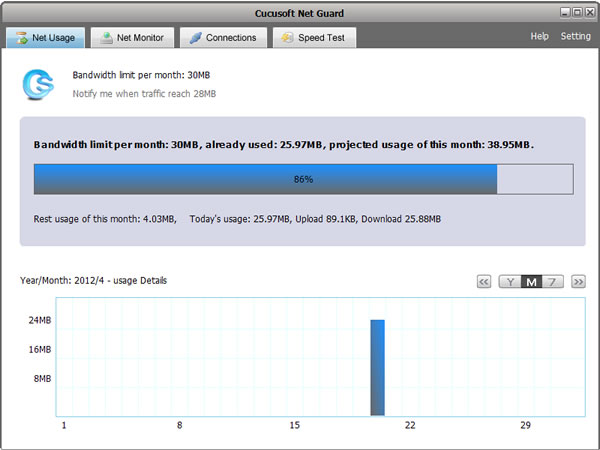Viewport: 600px width, 450px height.
Task: Maximize the Net Guard window
Action: [578, 13]
